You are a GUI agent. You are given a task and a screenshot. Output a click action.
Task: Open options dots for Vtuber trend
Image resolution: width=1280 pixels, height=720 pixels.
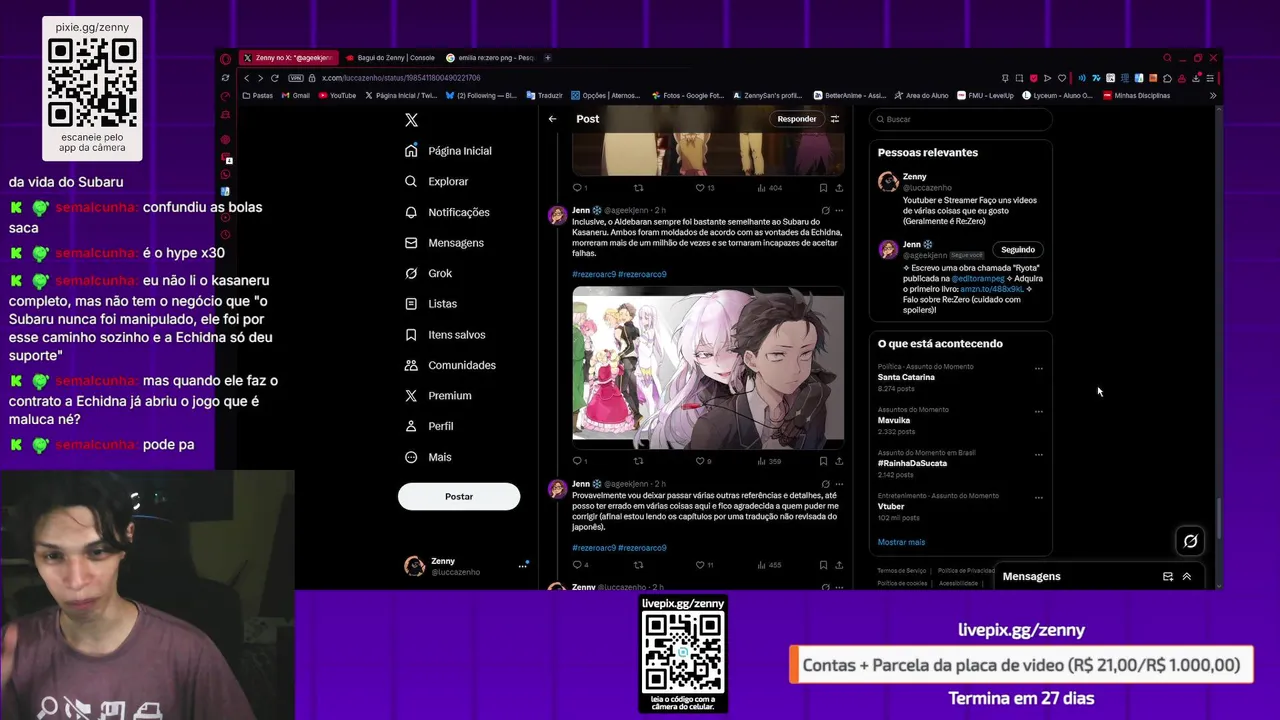click(1038, 497)
